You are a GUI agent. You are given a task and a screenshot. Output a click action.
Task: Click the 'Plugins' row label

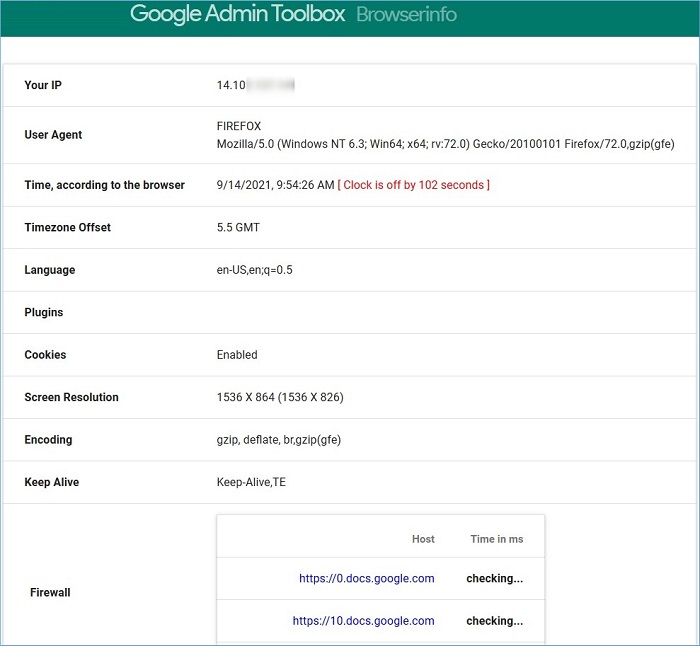[44, 313]
